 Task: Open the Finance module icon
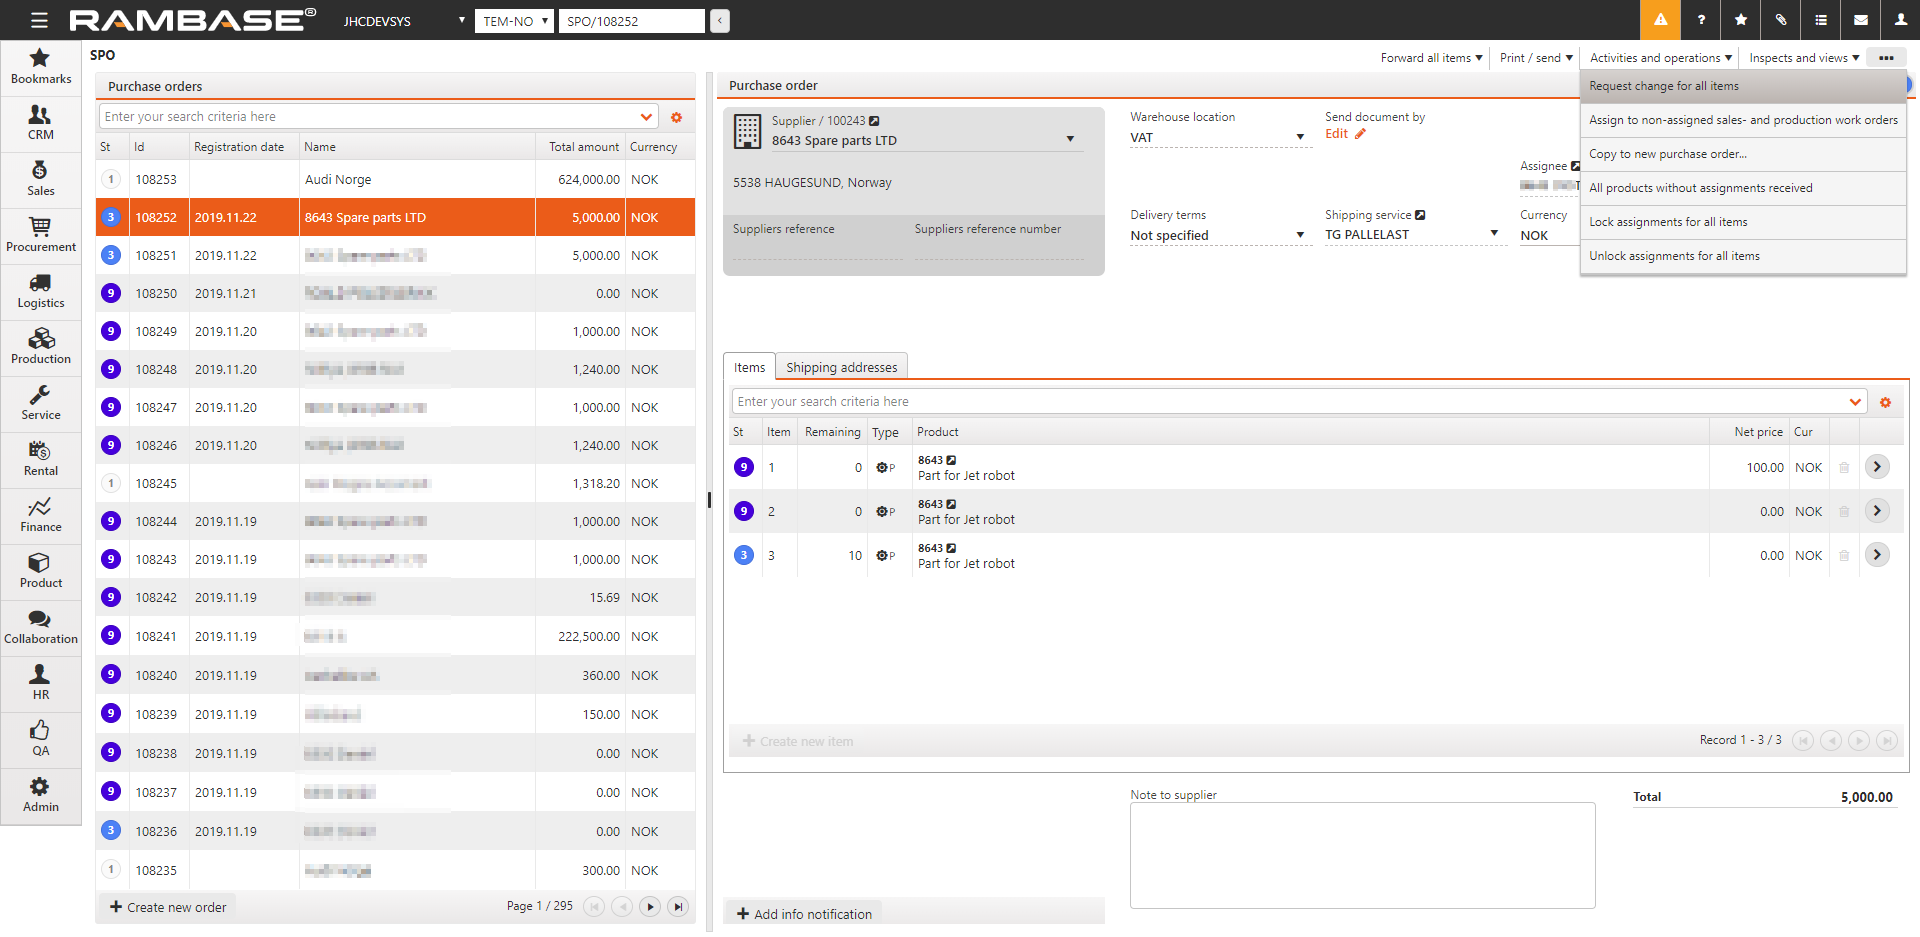pyautogui.click(x=40, y=514)
